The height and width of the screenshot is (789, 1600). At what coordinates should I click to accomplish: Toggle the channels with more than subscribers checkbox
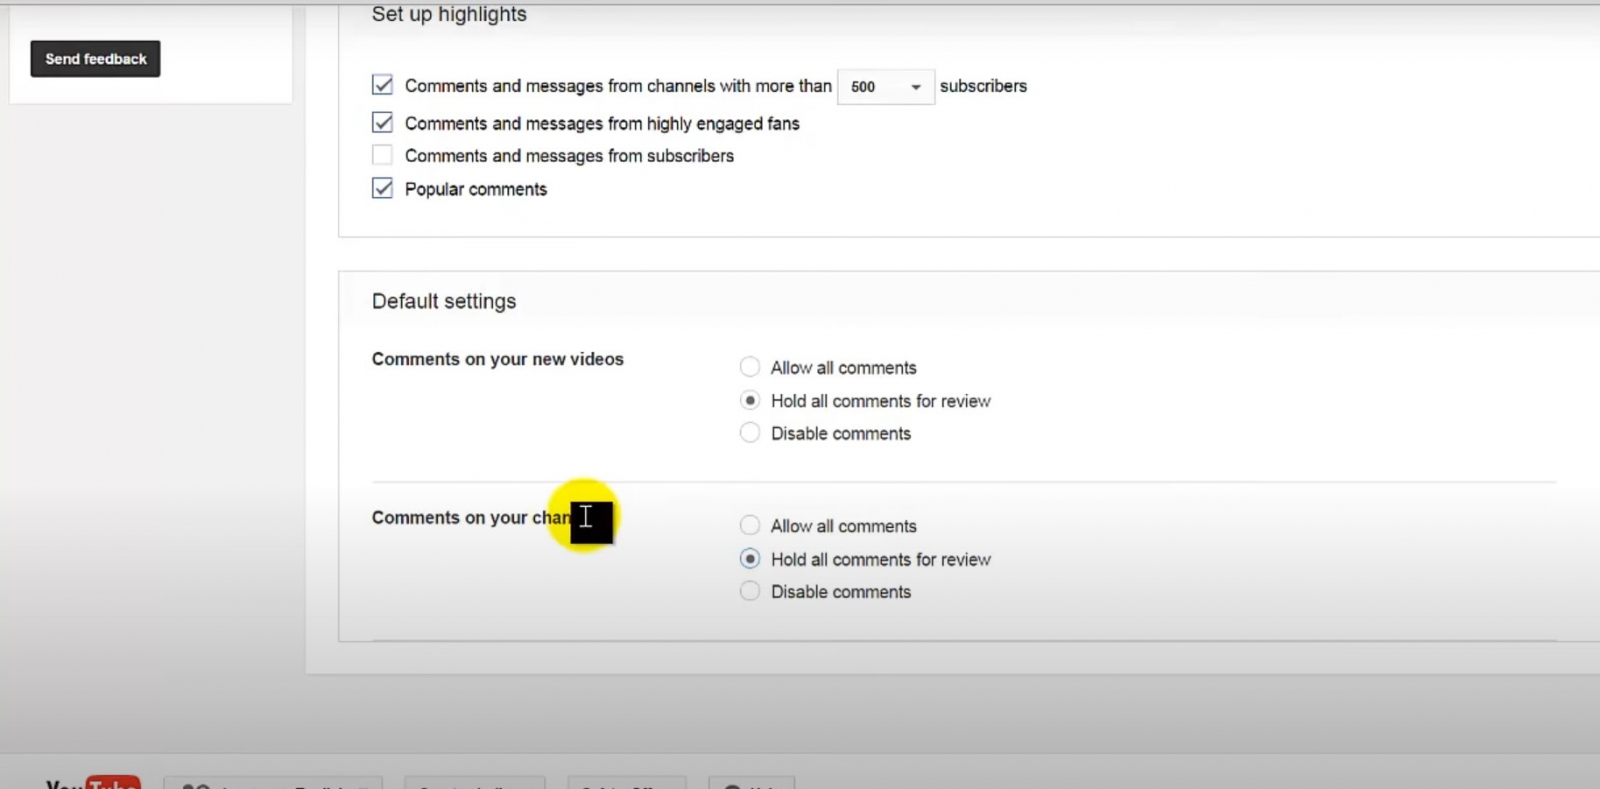tap(382, 85)
